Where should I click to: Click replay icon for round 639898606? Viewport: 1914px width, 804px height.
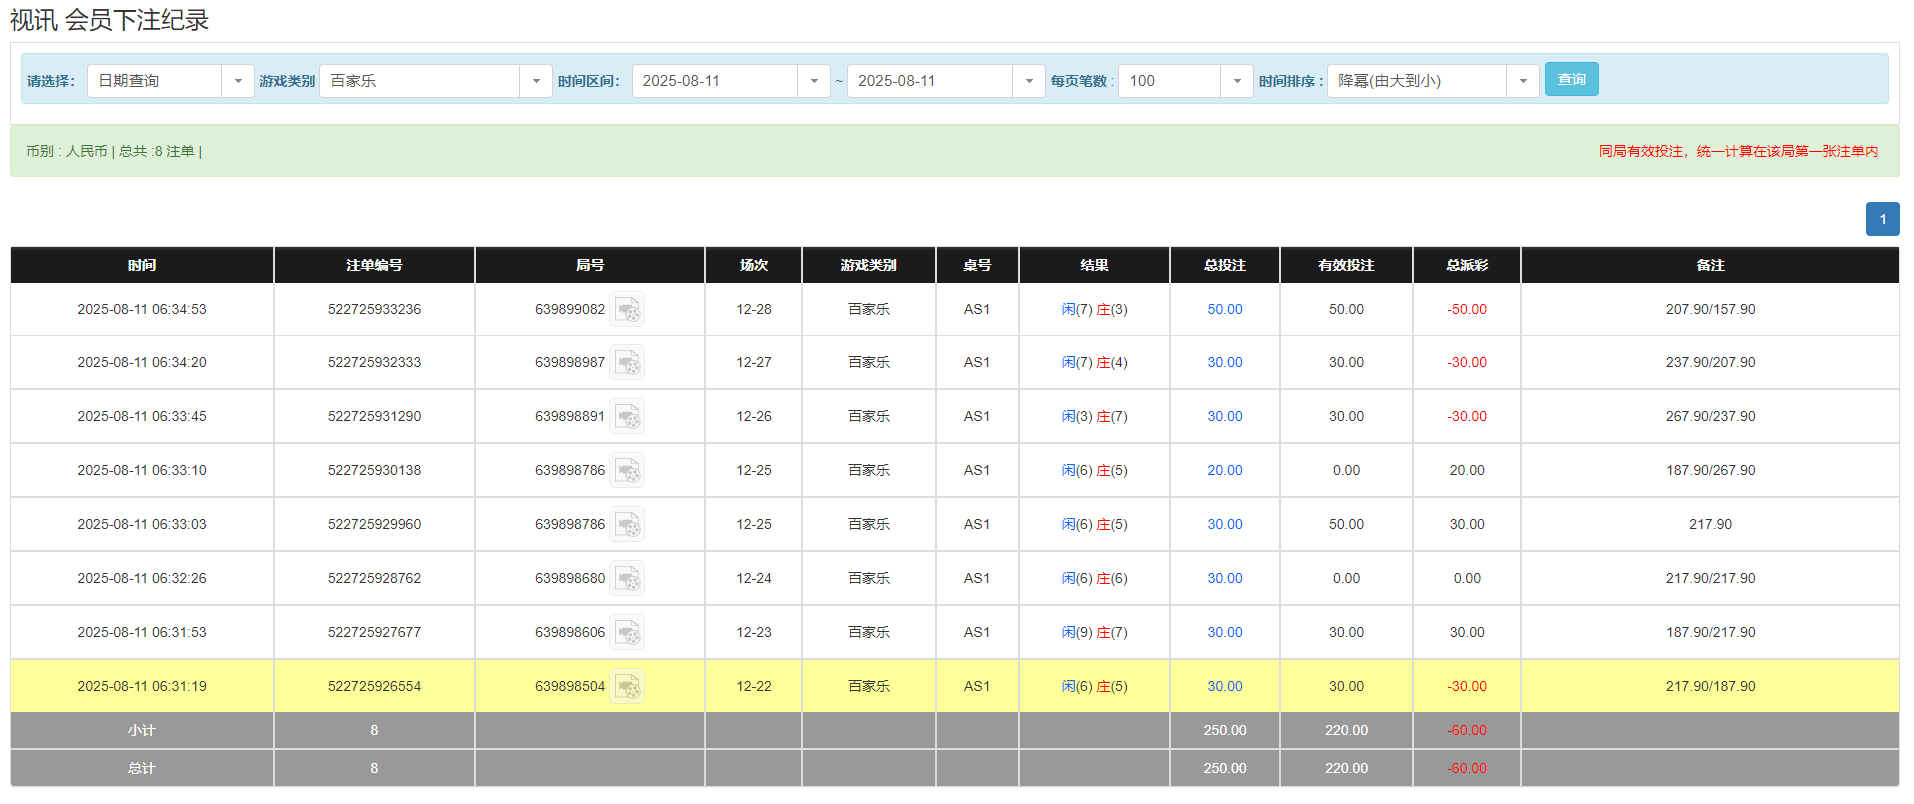coord(627,633)
